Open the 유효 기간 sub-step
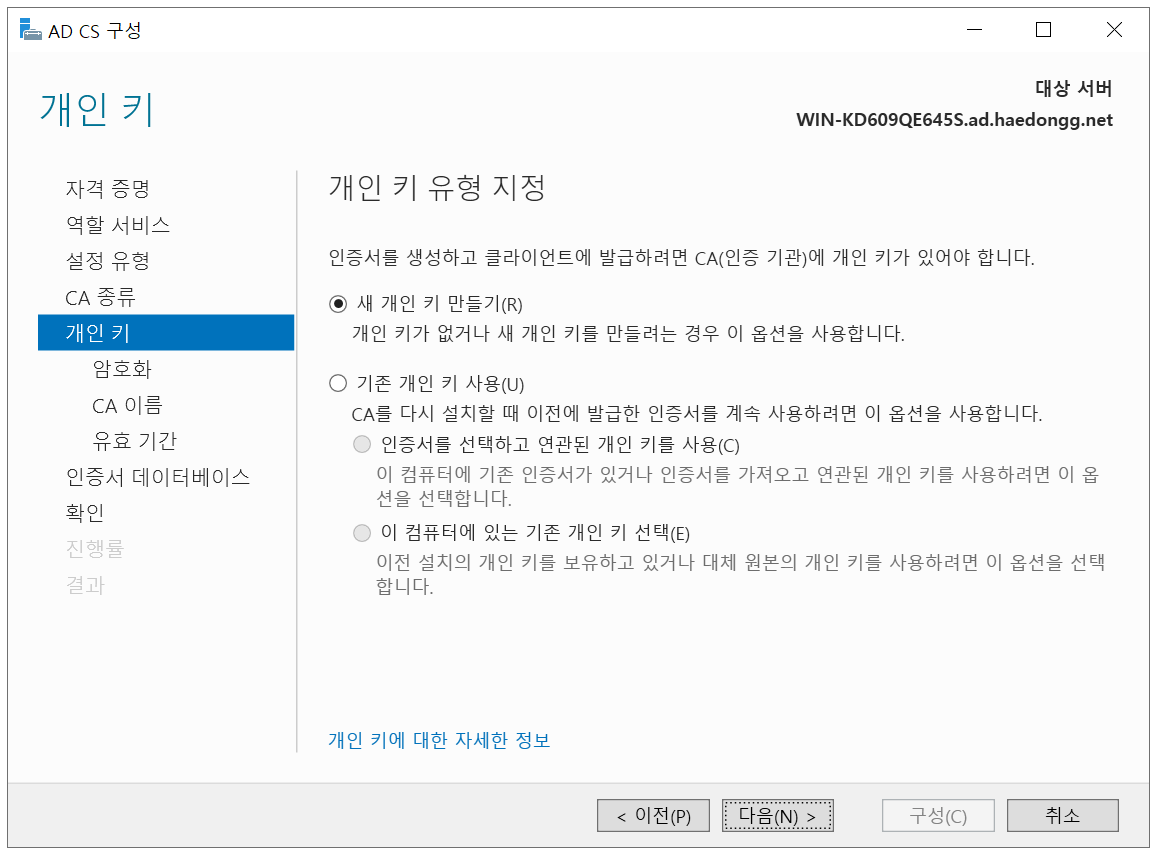The image size is (1156, 854). click(x=134, y=441)
